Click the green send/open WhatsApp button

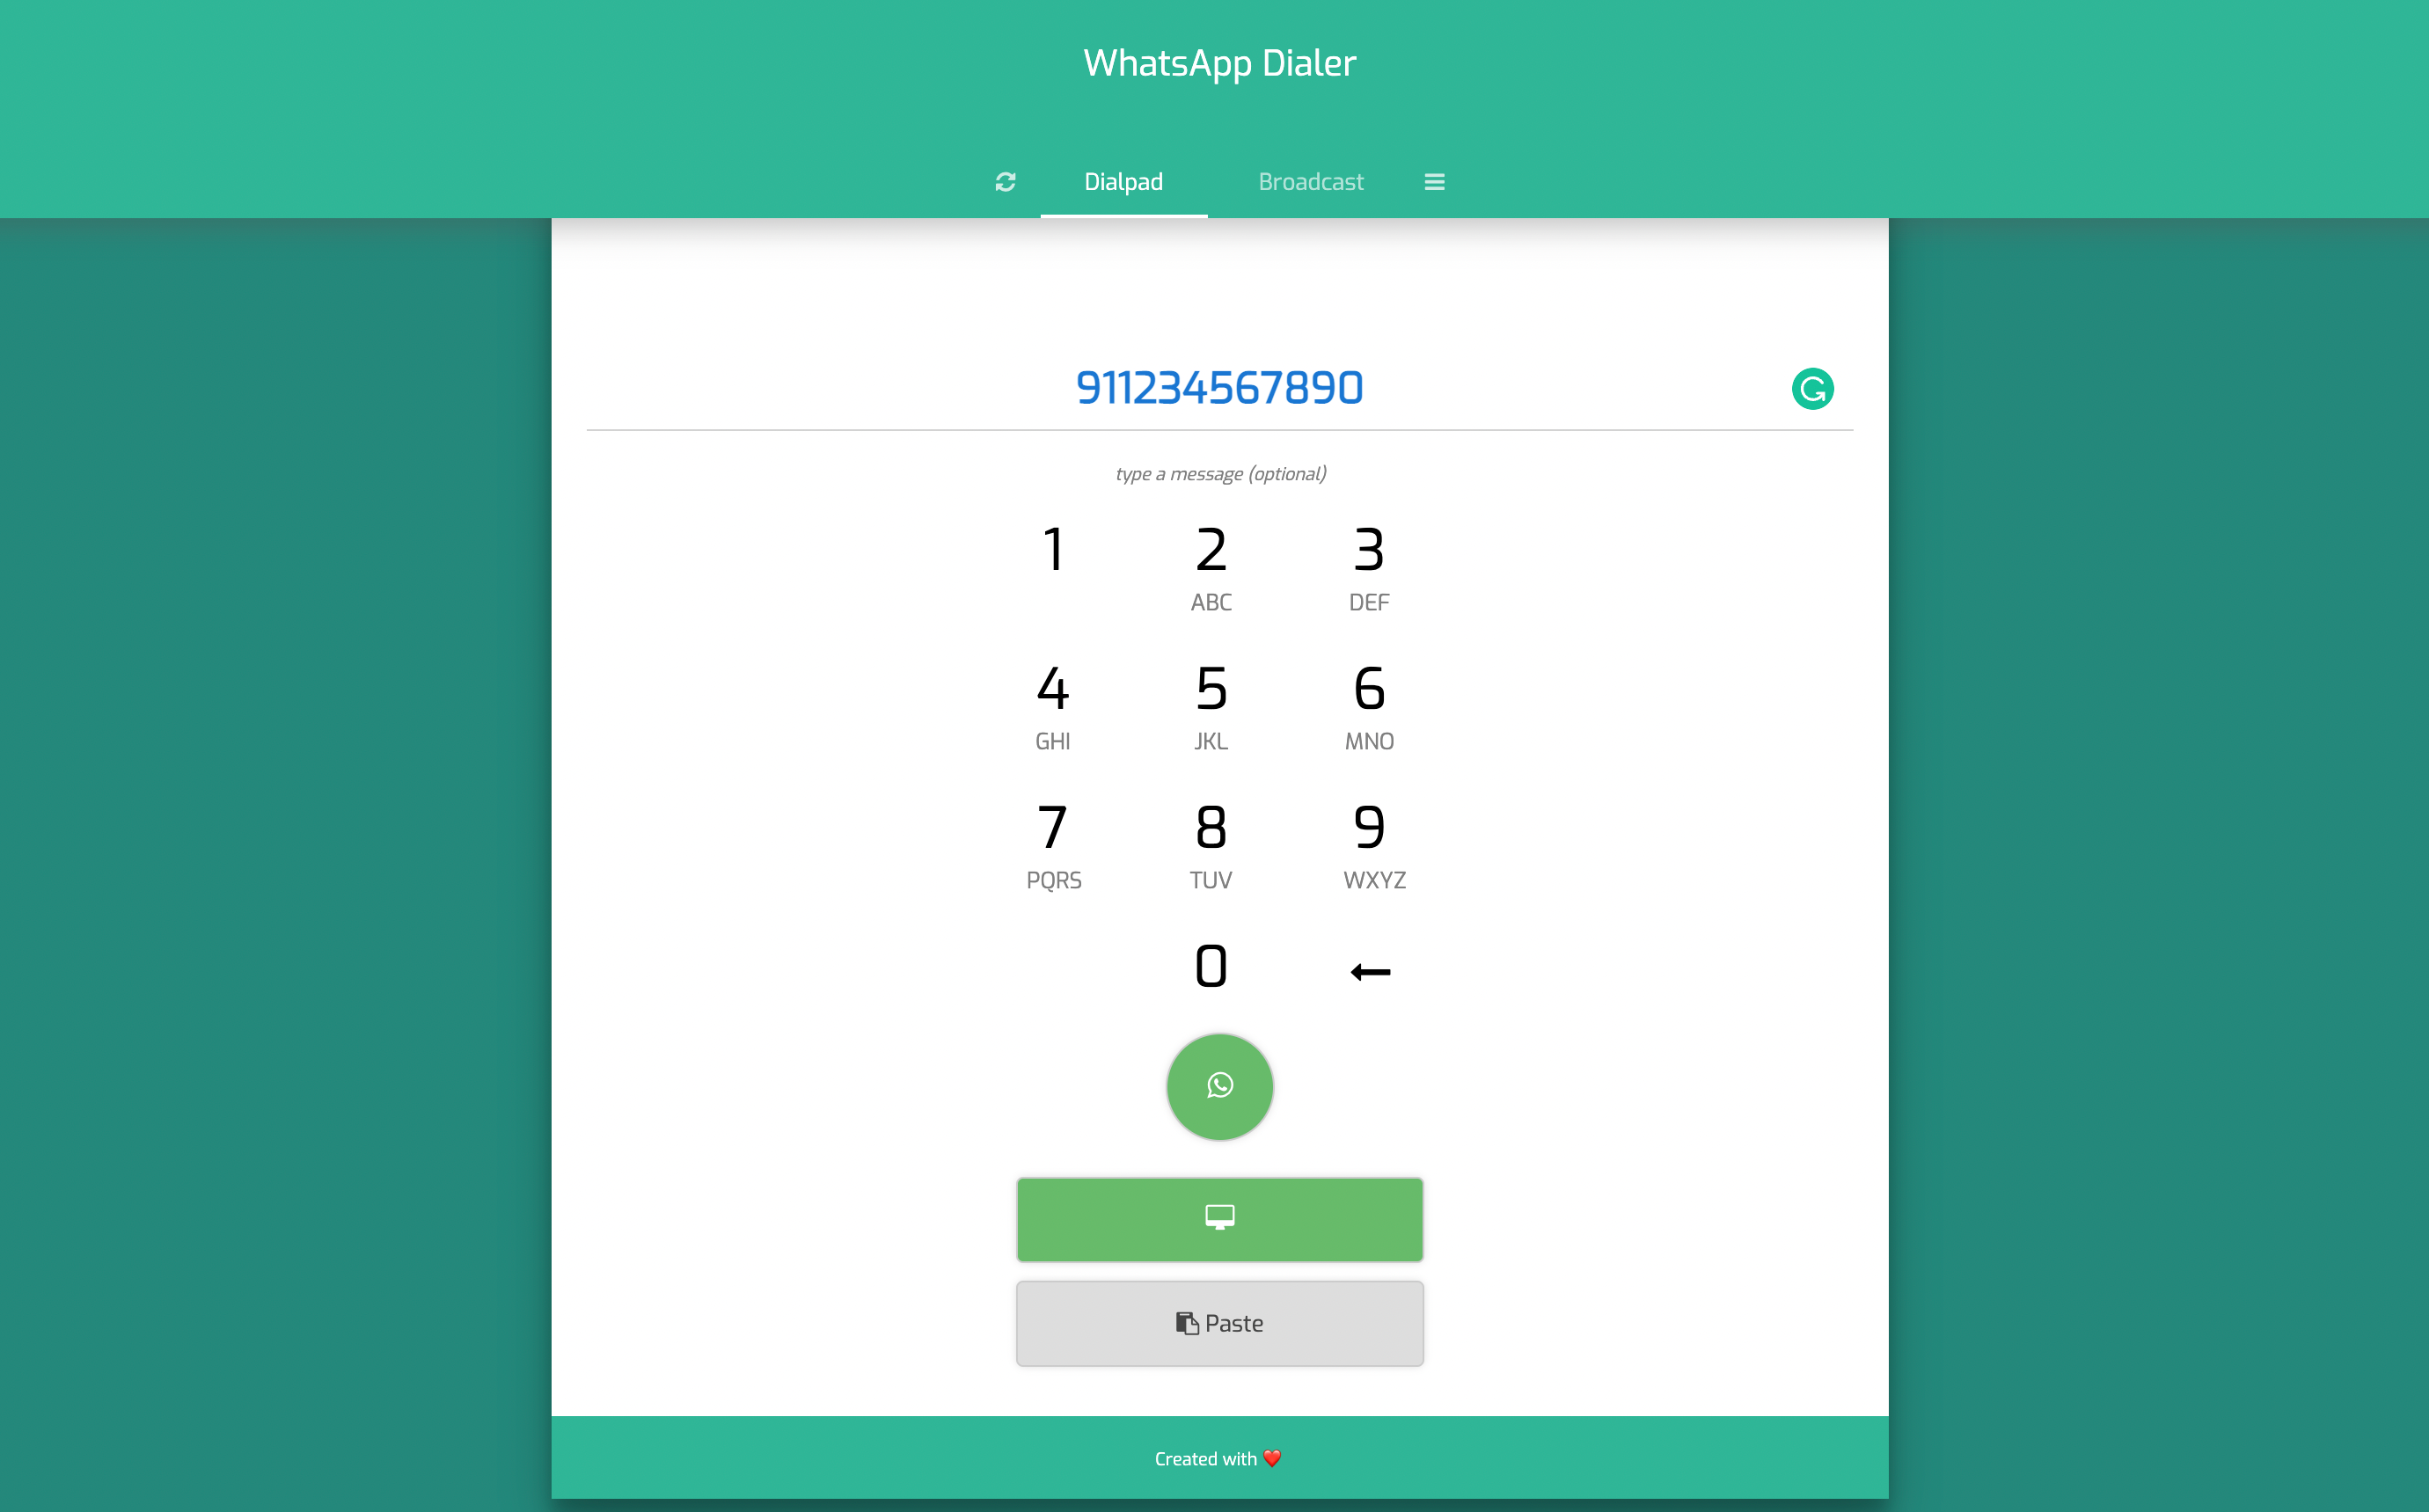pyautogui.click(x=1218, y=1085)
